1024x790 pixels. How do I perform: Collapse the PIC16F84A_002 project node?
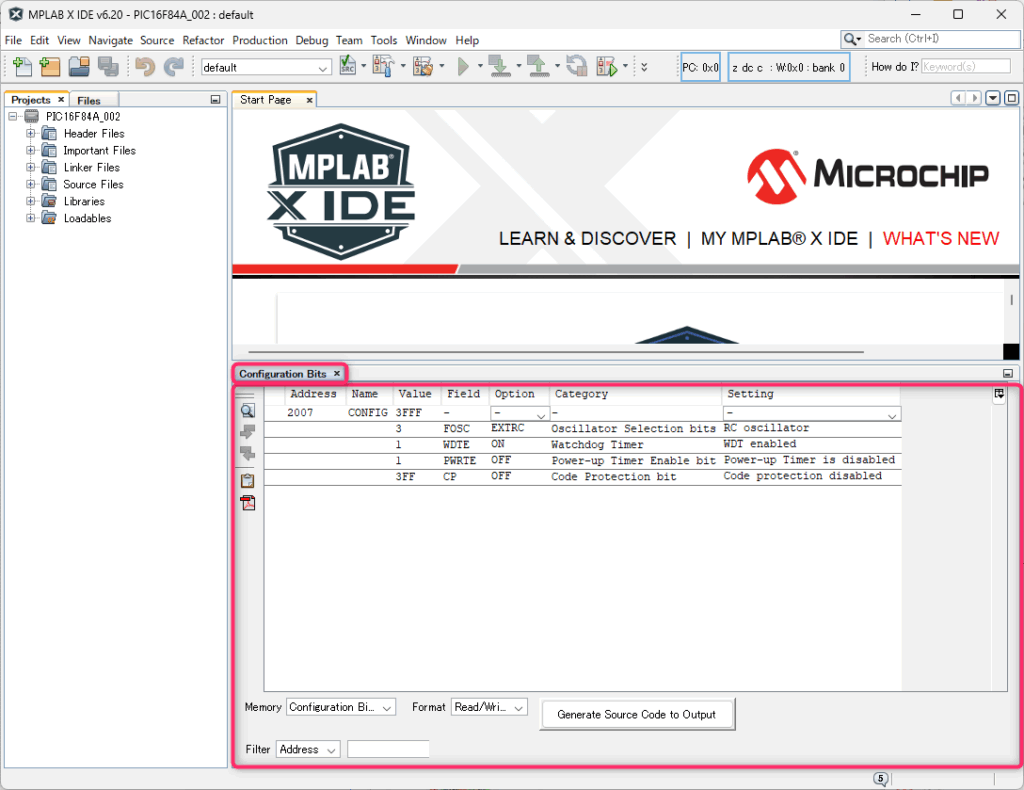pyautogui.click(x=12, y=116)
